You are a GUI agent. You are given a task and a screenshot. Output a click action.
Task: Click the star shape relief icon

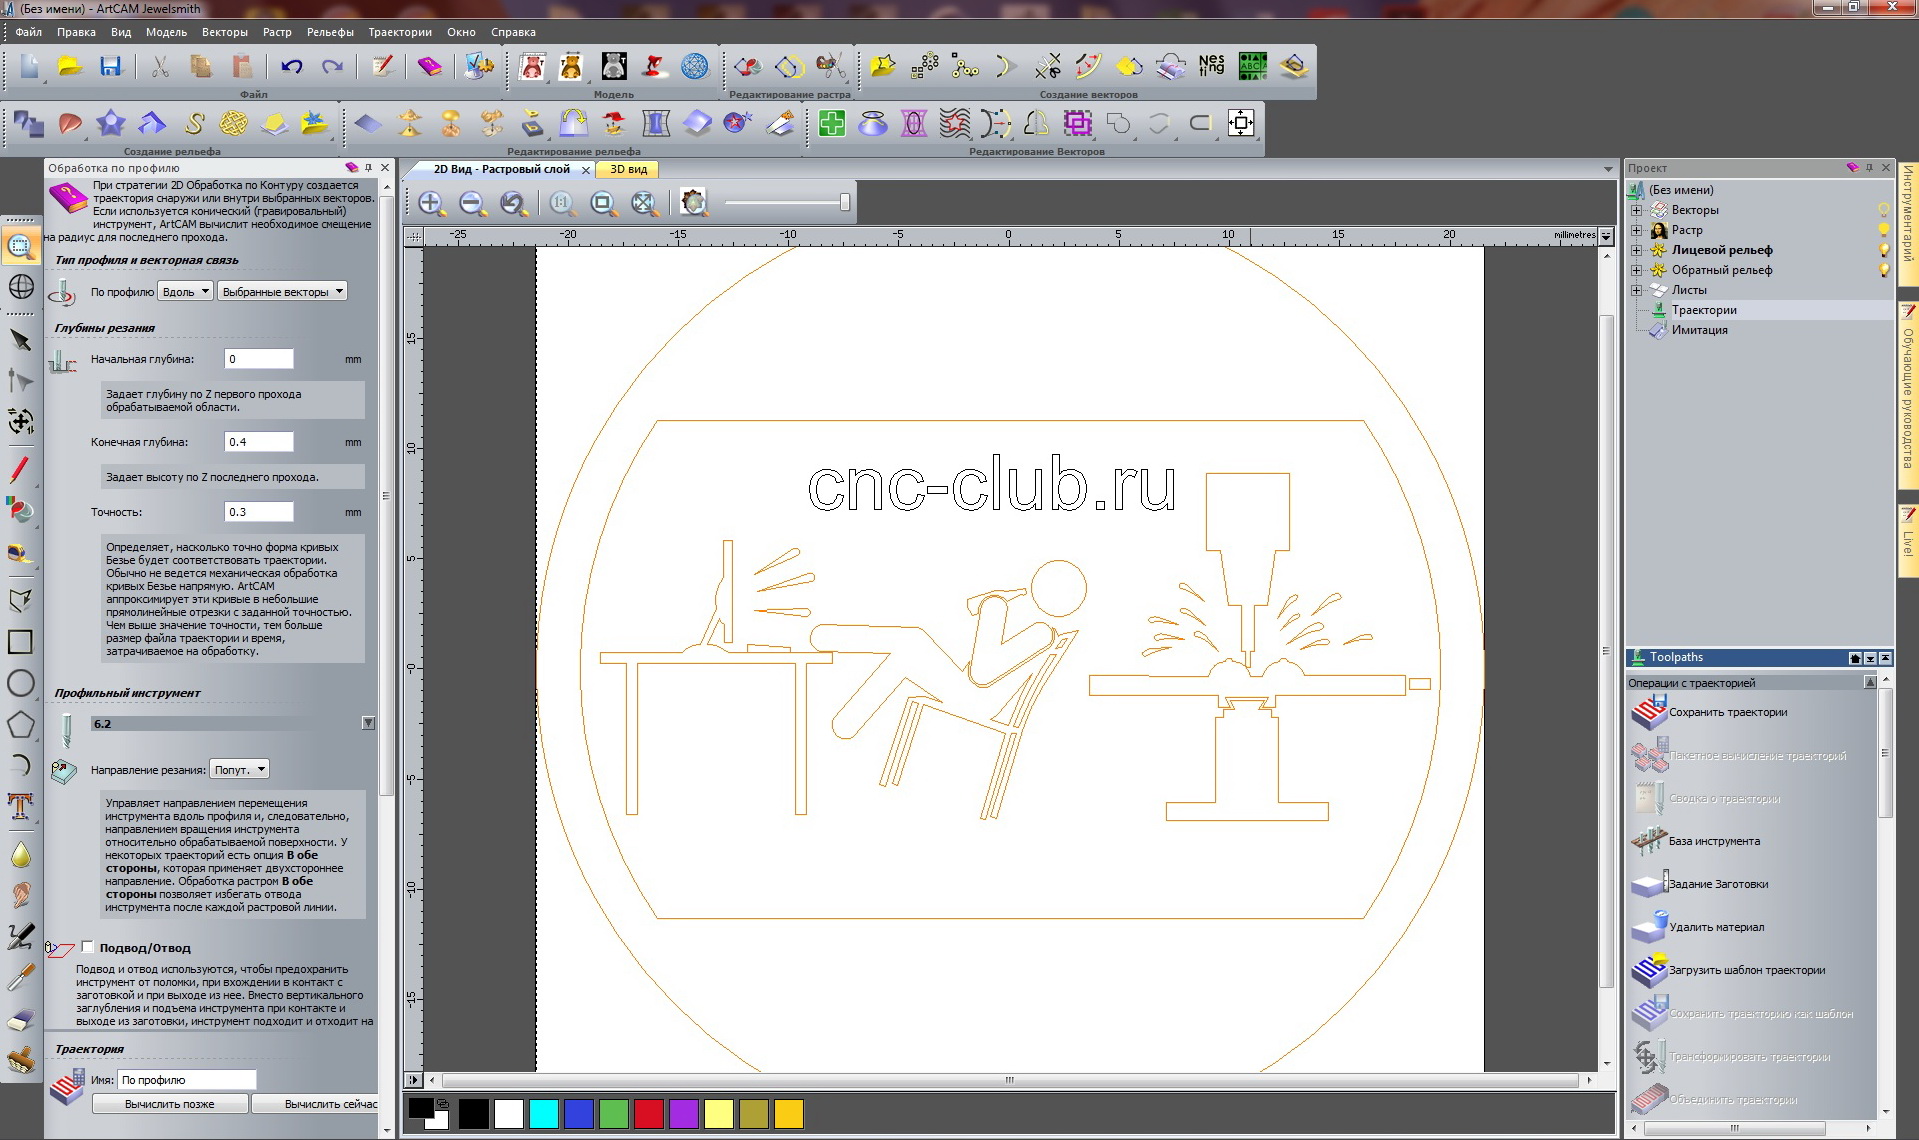click(x=111, y=123)
